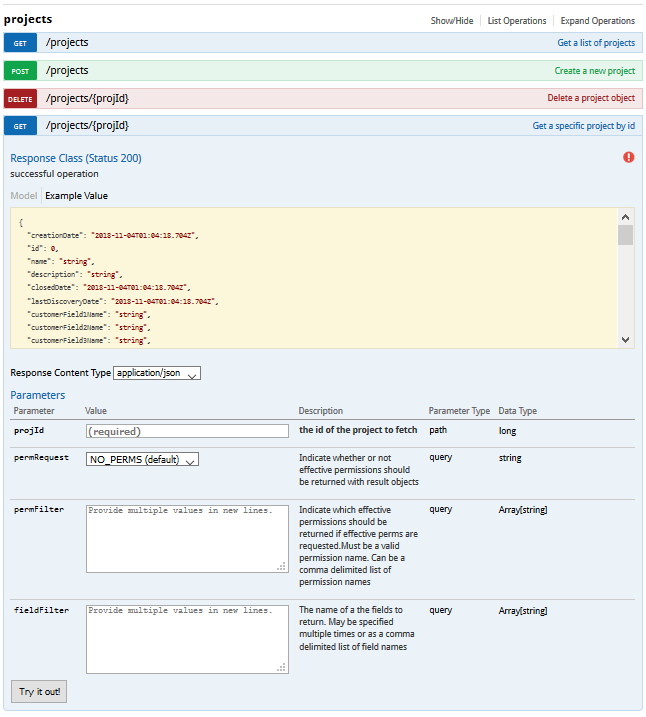
Task: Click the blue GET badge for /projects list
Action: click(20, 43)
